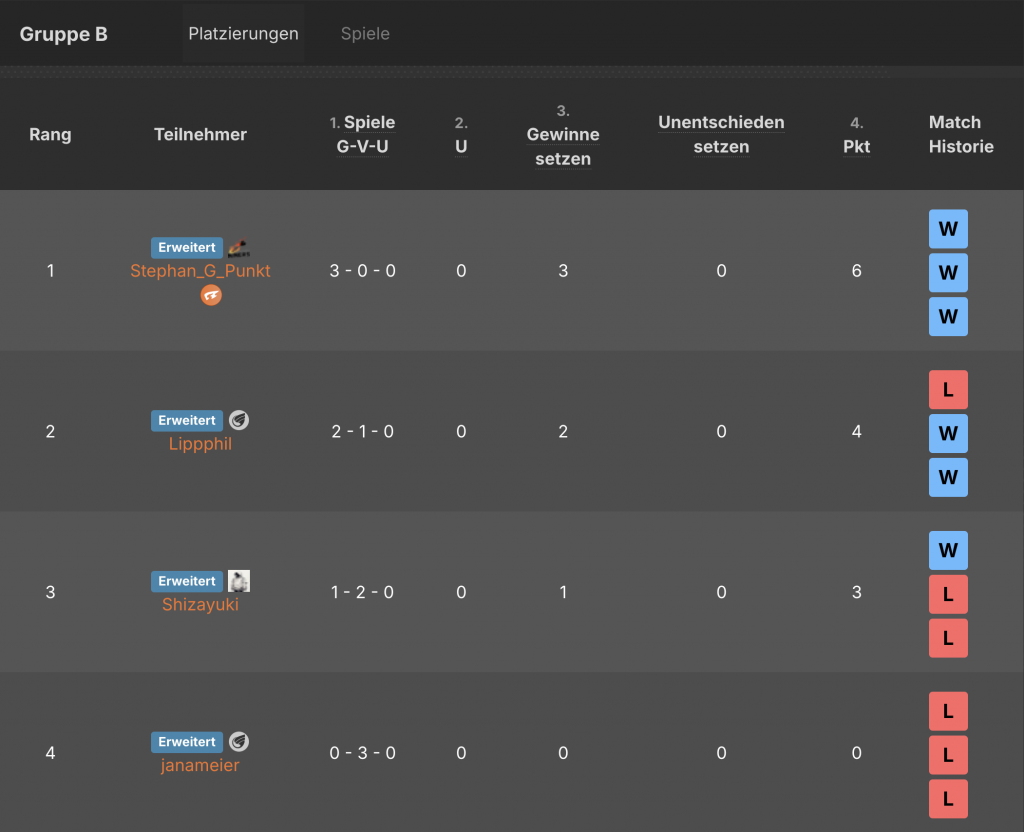The height and width of the screenshot is (832, 1024).
Task: Open Lippphil's red L match result
Action: (948, 390)
